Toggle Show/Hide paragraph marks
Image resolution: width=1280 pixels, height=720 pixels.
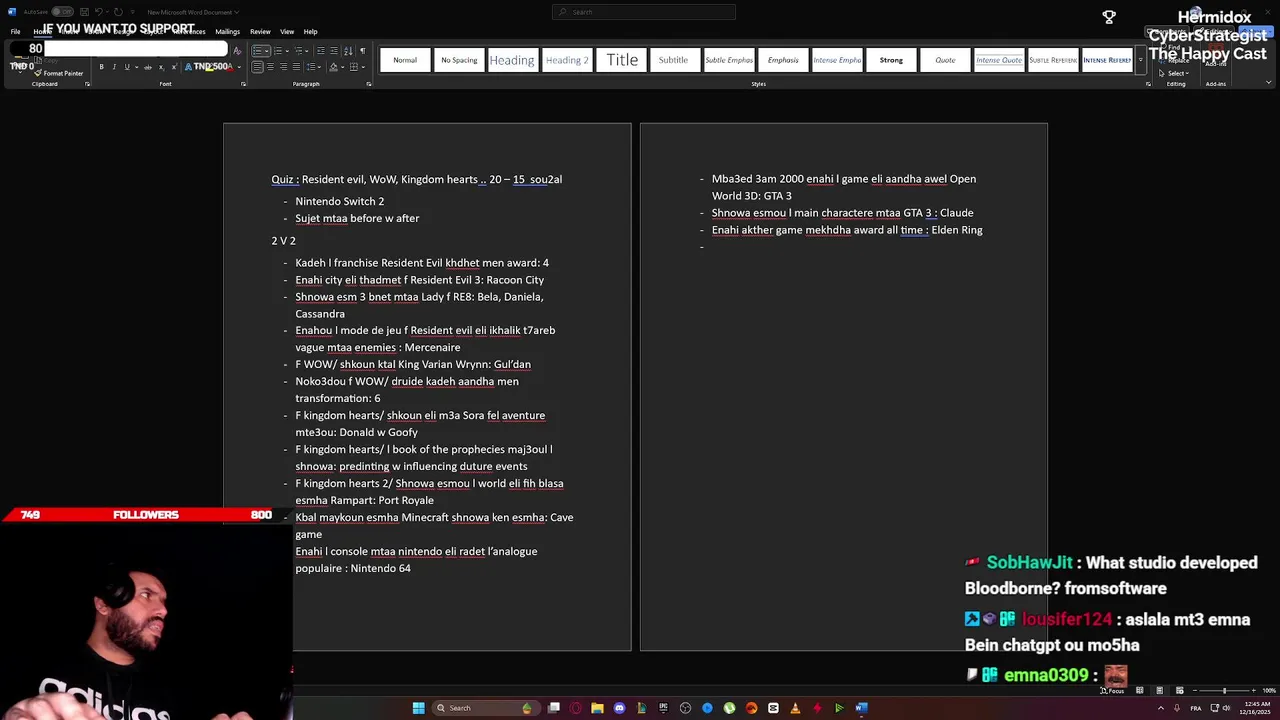coord(362,51)
